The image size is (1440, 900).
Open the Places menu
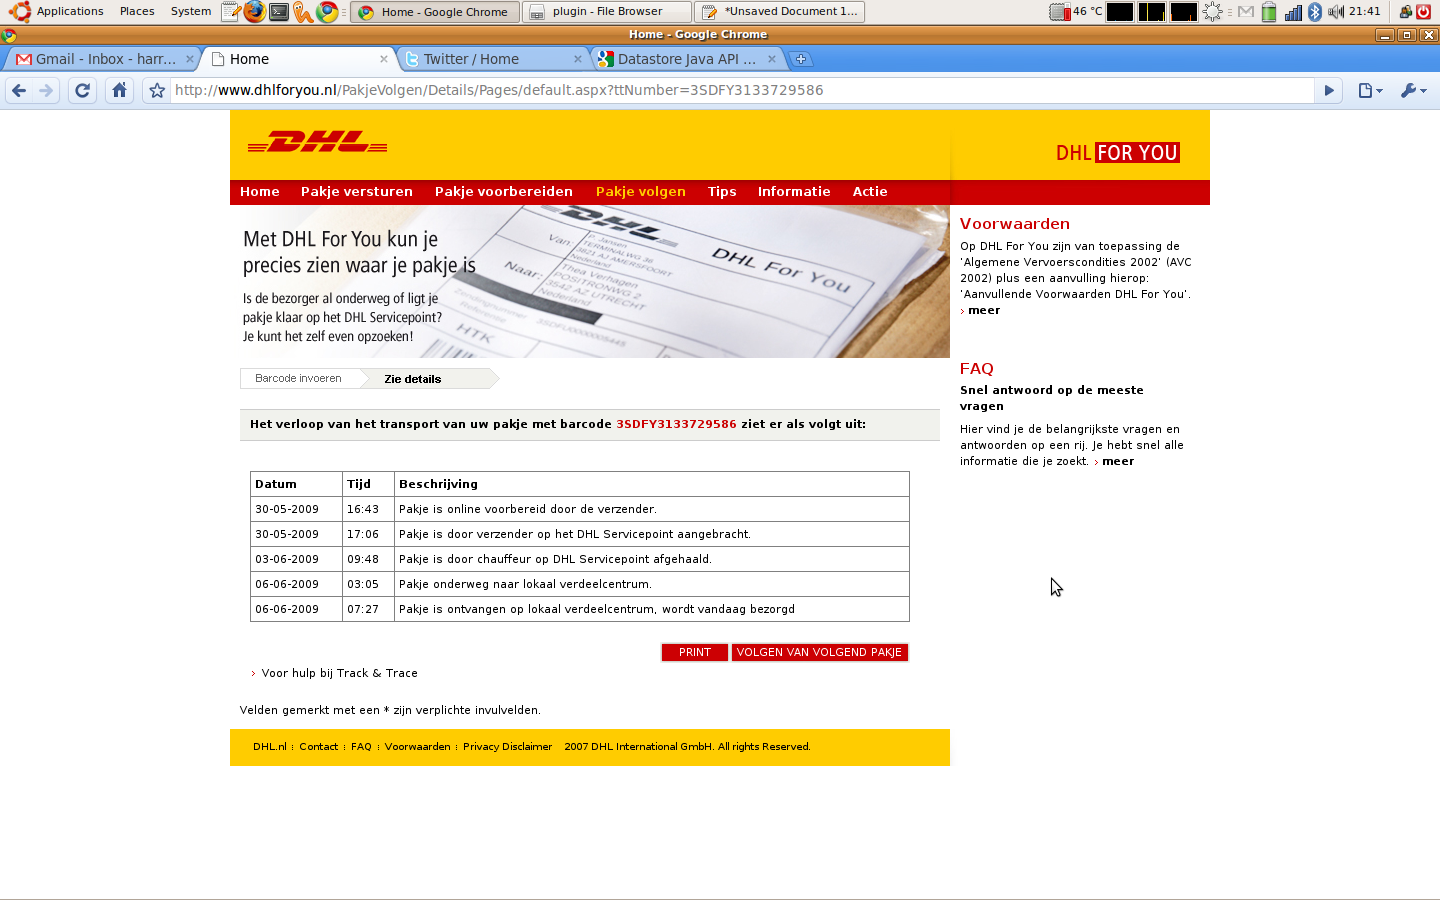click(x=137, y=12)
